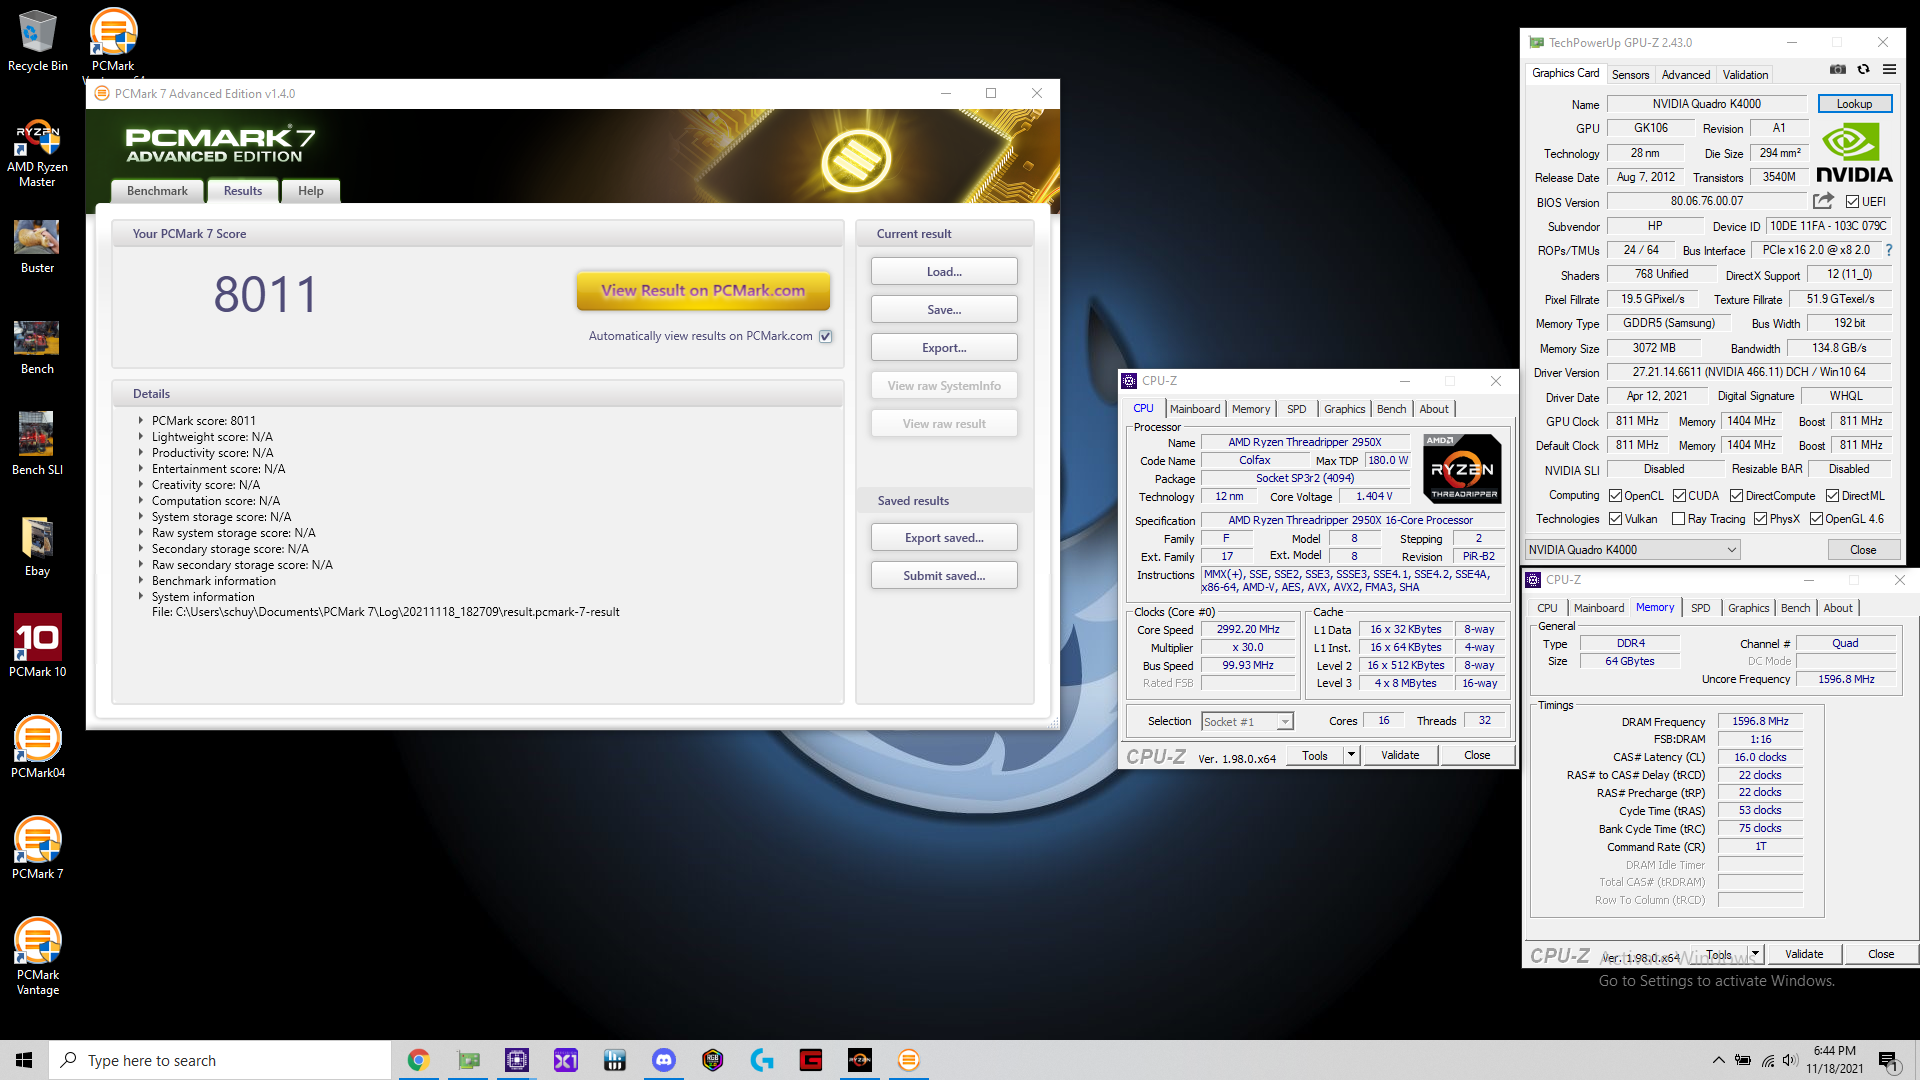
Task: Toggle the OpenCL checkbox in GPU-Z
Action: click(1615, 496)
